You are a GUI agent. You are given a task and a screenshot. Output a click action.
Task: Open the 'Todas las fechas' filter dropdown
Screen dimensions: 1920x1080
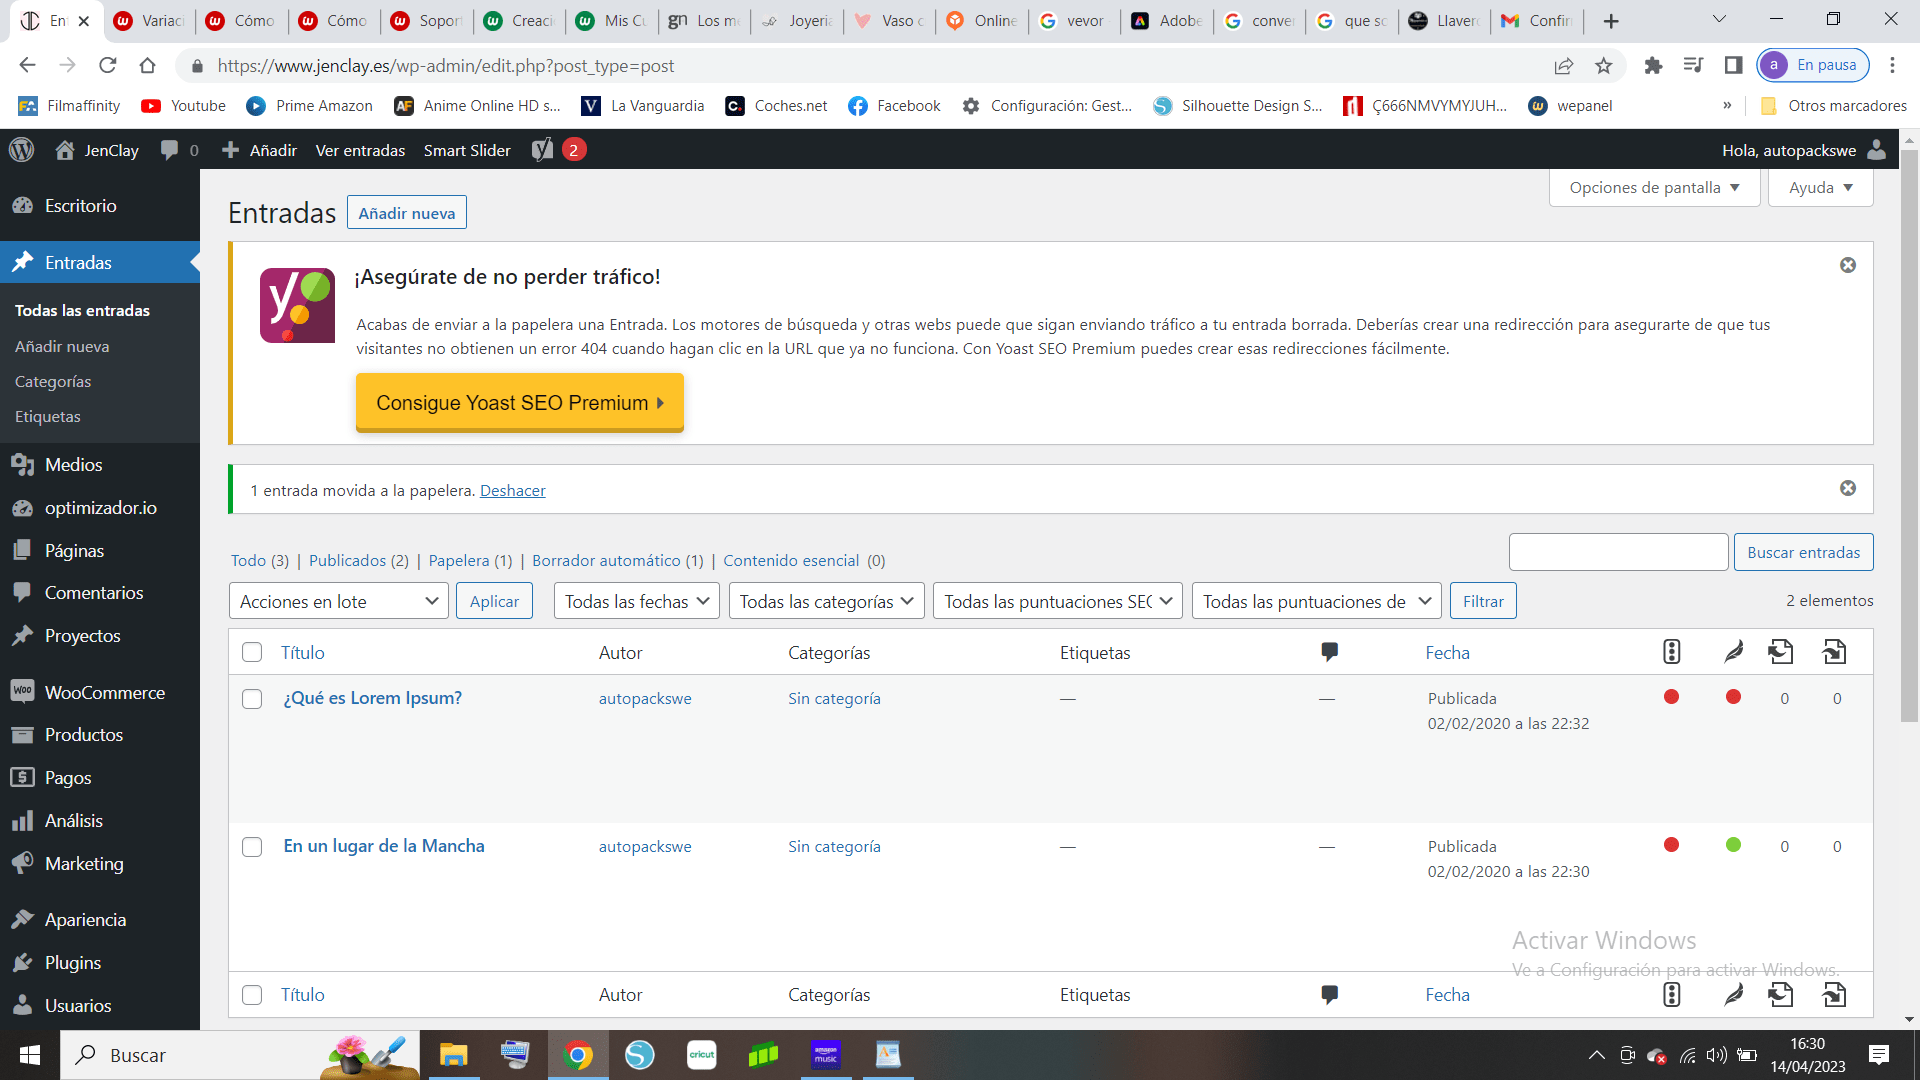pos(636,601)
